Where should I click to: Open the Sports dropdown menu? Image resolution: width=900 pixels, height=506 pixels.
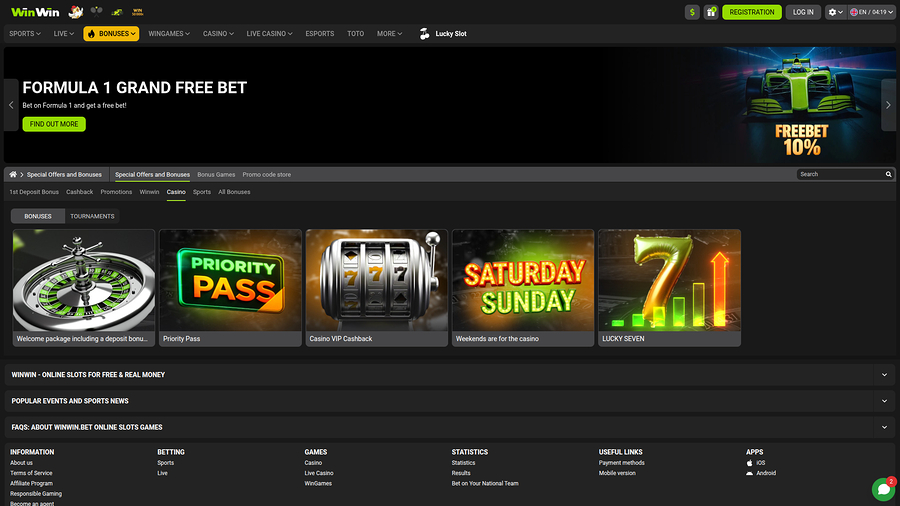[25, 34]
